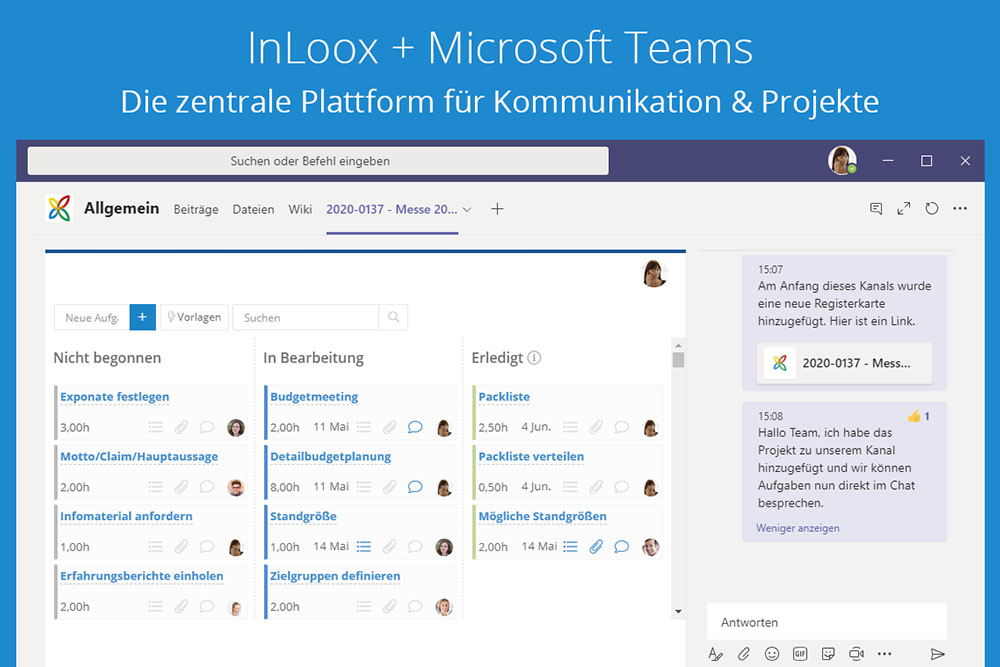This screenshot has width=1000, height=667.
Task: Open user profile avatar in title bar
Action: click(842, 160)
